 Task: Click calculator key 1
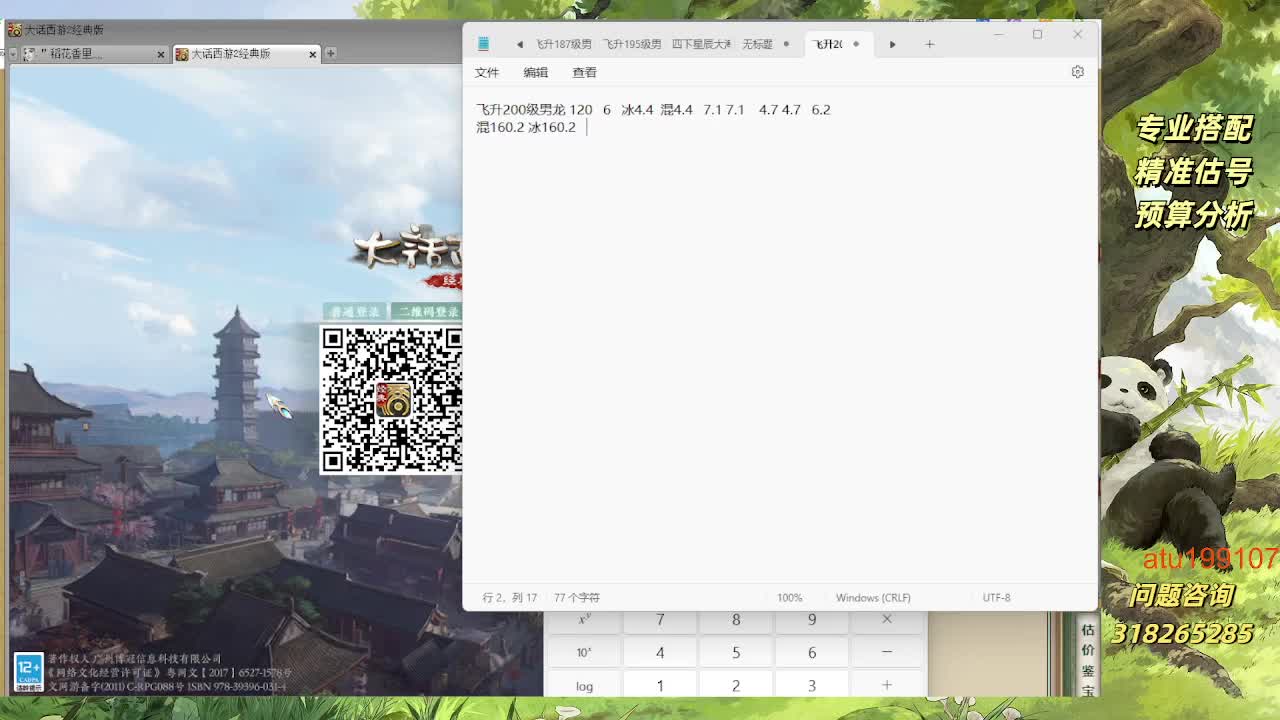tap(660, 685)
